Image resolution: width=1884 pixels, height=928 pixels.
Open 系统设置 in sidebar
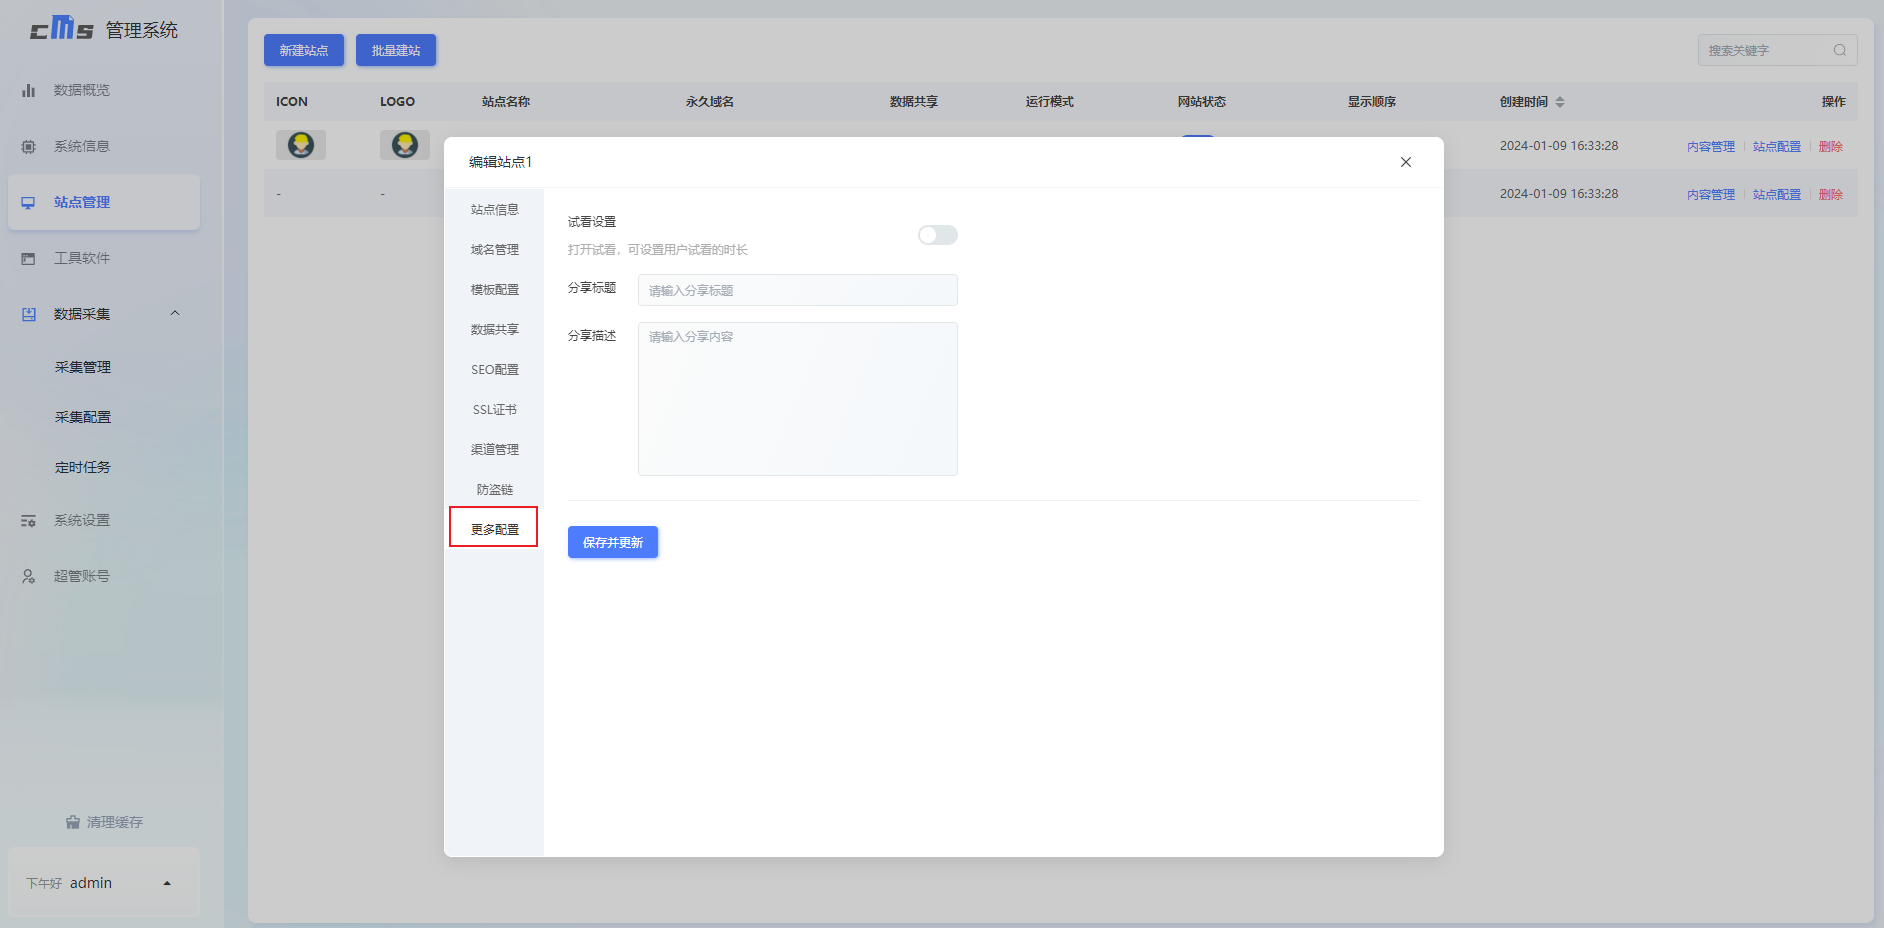pyautogui.click(x=104, y=520)
